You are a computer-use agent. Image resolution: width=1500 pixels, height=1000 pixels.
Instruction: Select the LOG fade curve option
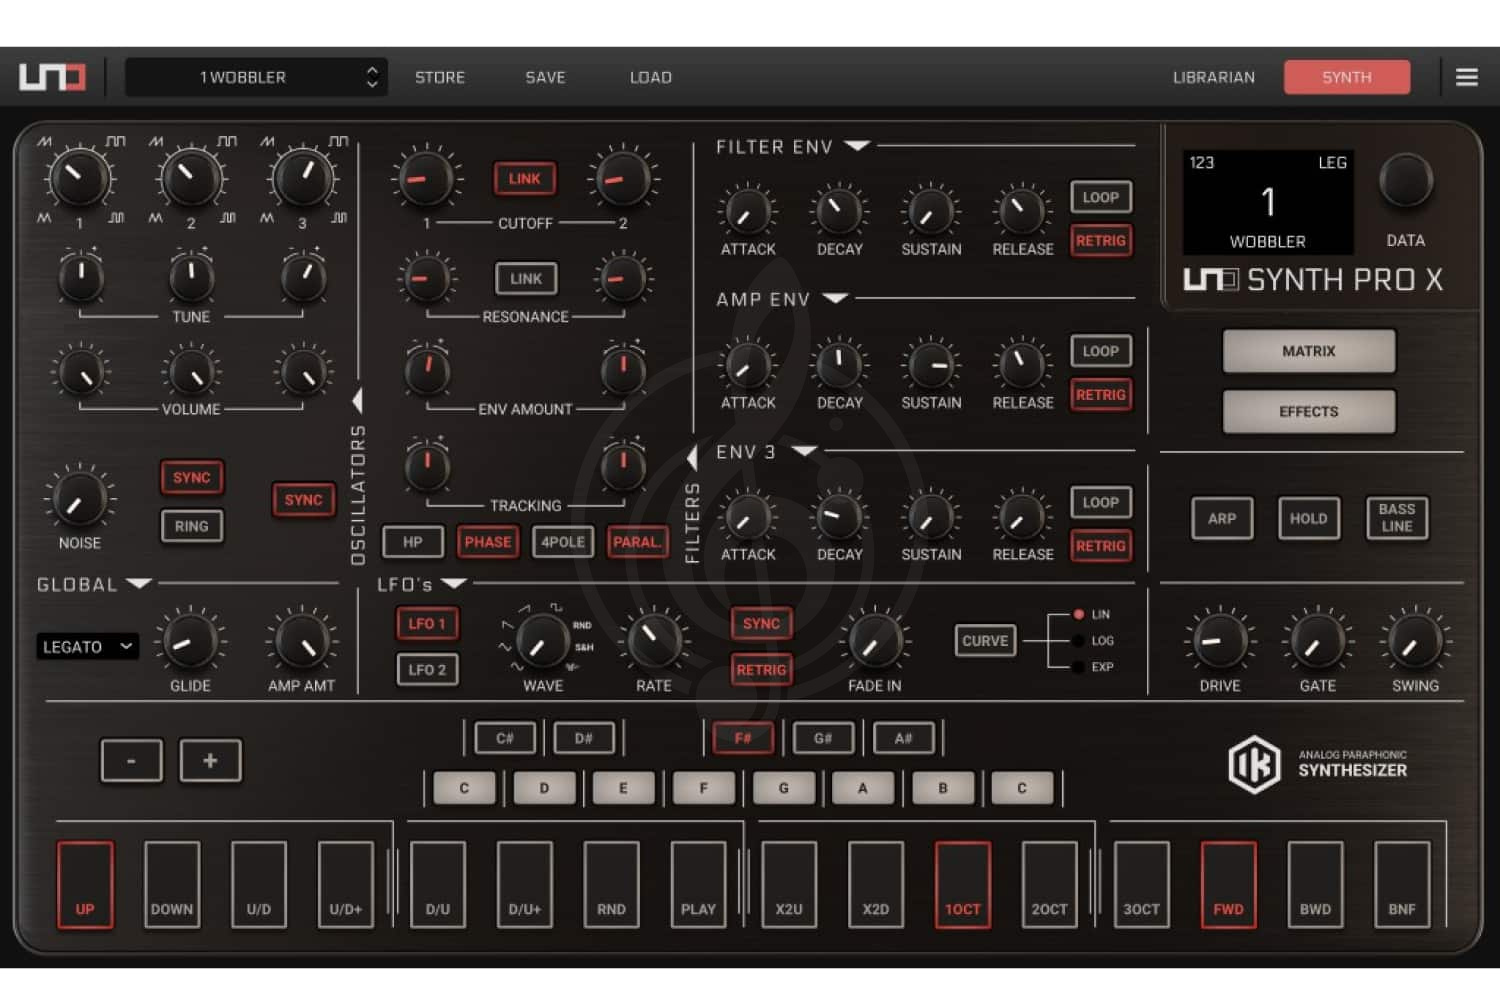(x=1078, y=641)
